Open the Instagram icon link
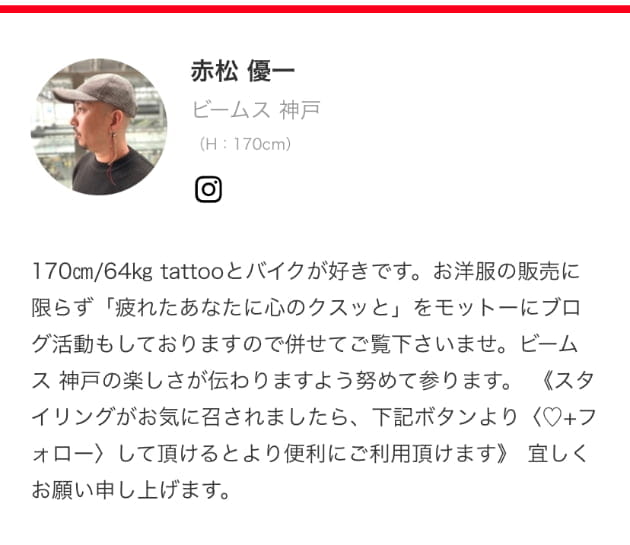 coord(208,189)
